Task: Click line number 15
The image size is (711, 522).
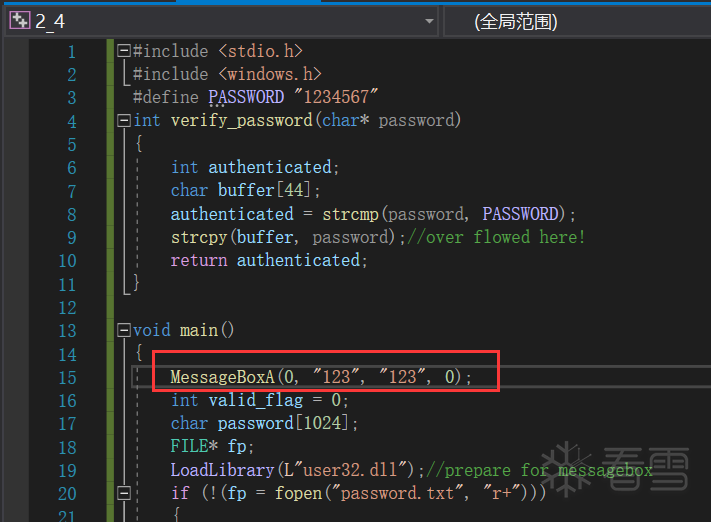Action: (68, 377)
